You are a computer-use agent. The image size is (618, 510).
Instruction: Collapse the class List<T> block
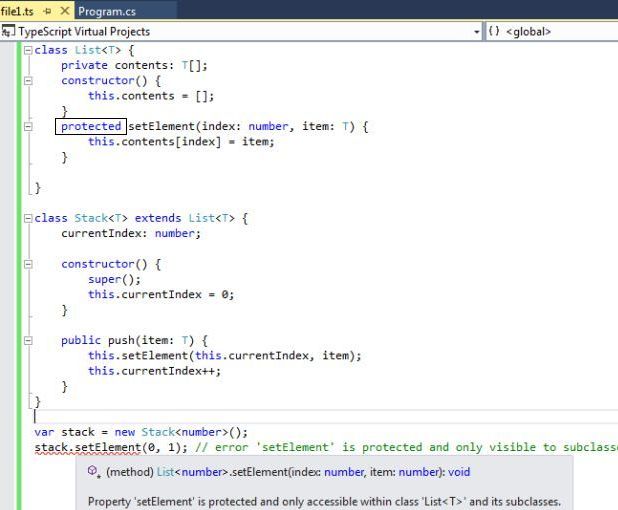[28, 50]
